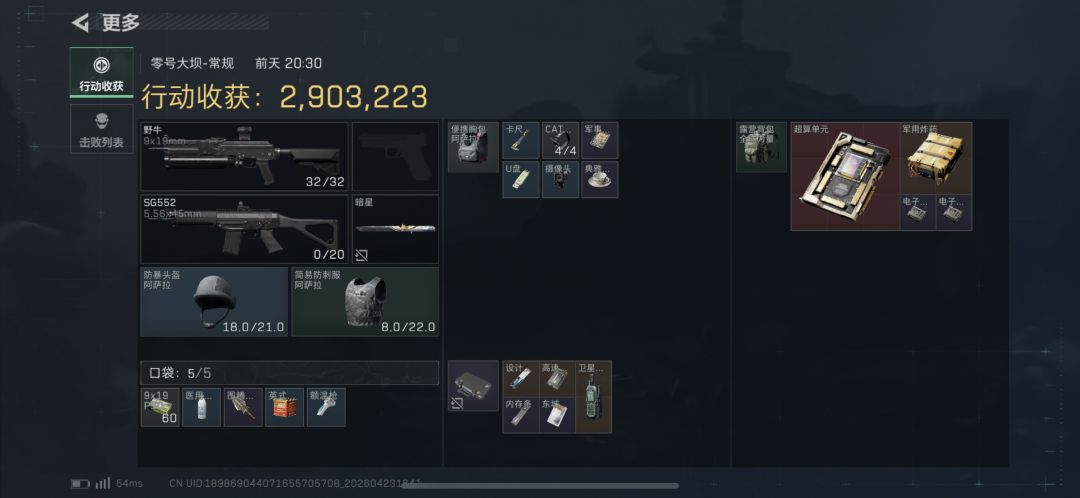Screen dimensions: 1080x498
Task: Select the 9x19 ammo stack of 60
Action: click(160, 407)
